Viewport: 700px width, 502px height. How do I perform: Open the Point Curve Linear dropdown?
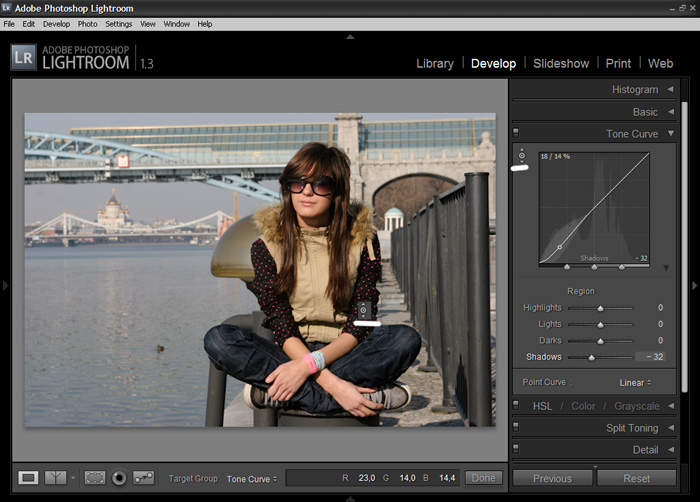(634, 383)
